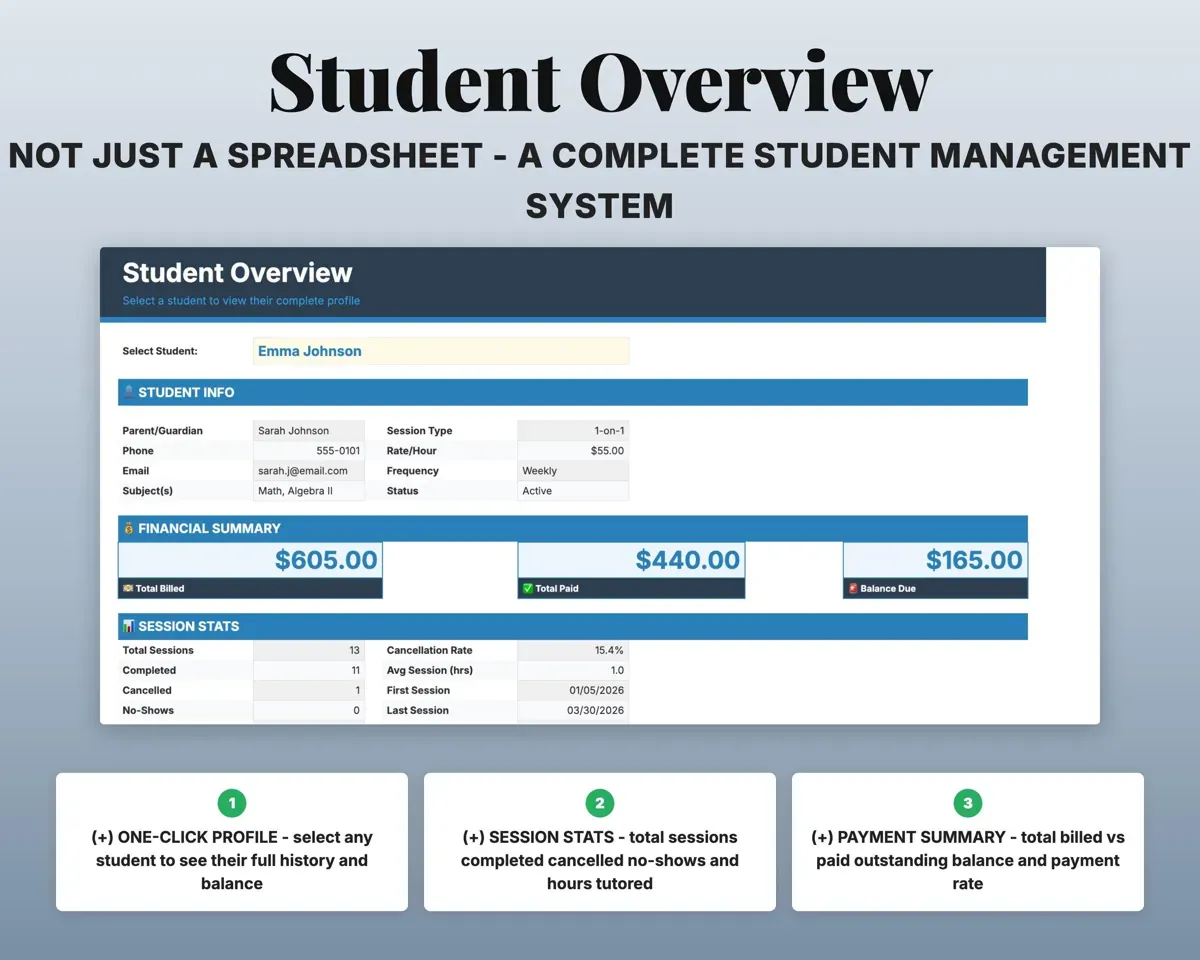Image resolution: width=1200 pixels, height=960 pixels.
Task: Select the Cancelled row value 1
Action: coord(308,690)
